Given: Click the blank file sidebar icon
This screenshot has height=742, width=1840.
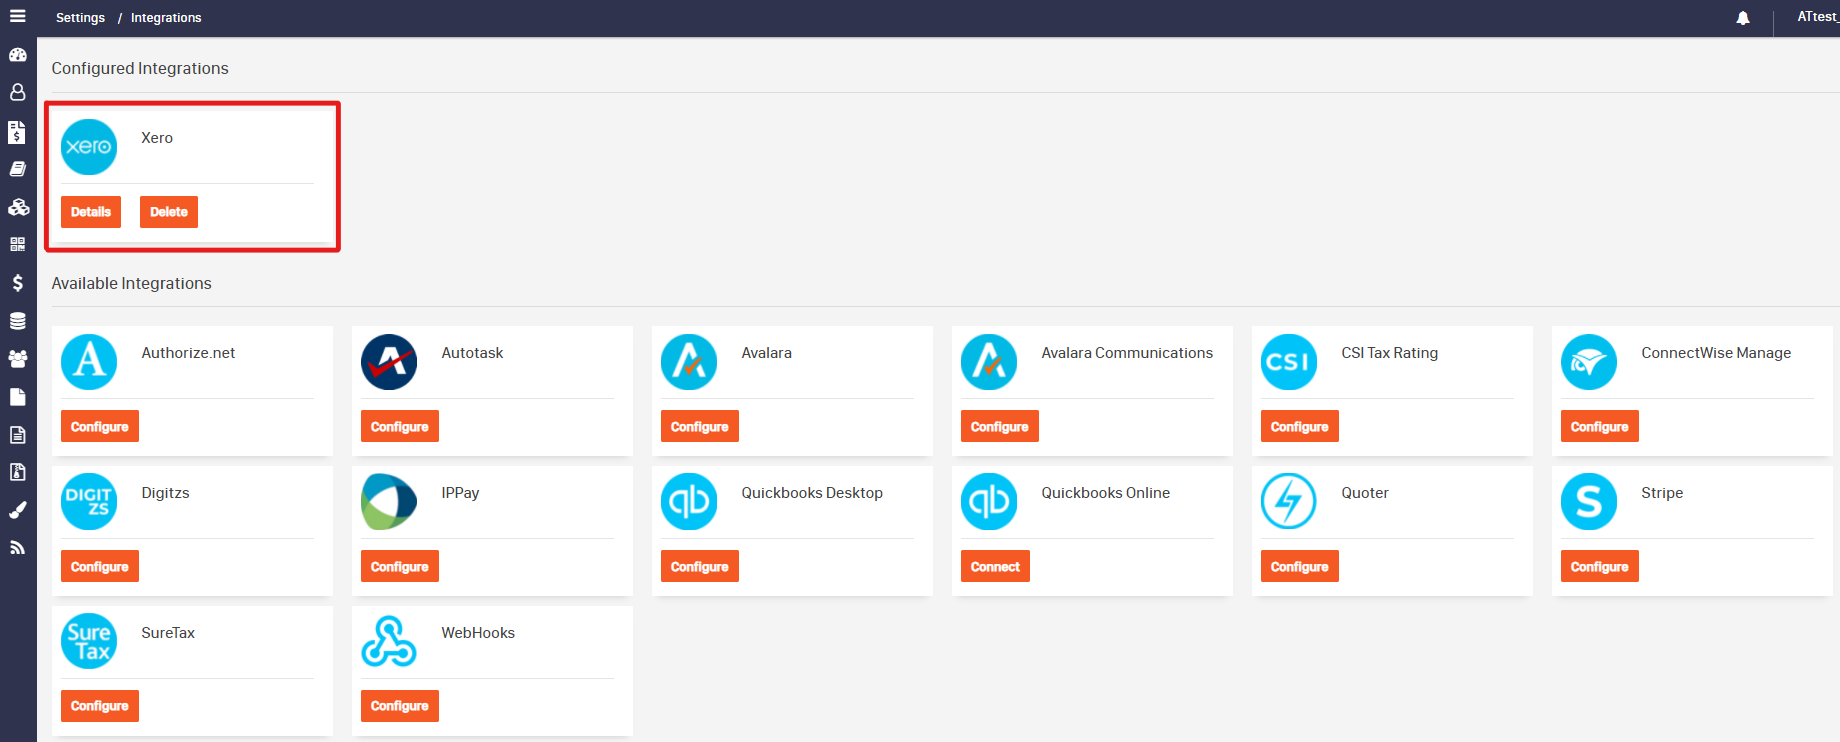Looking at the screenshot, I should click(18, 397).
